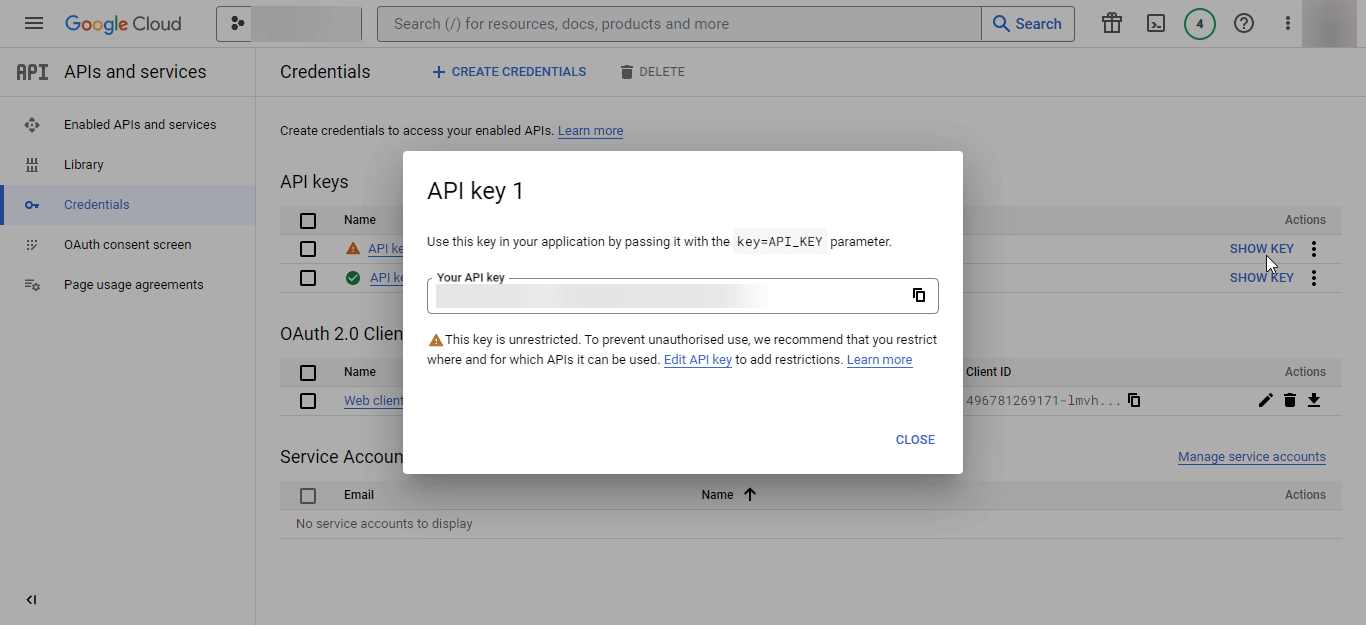The height and width of the screenshot is (625, 1366).
Task: Open the notifications panel
Action: [x=1200, y=23]
